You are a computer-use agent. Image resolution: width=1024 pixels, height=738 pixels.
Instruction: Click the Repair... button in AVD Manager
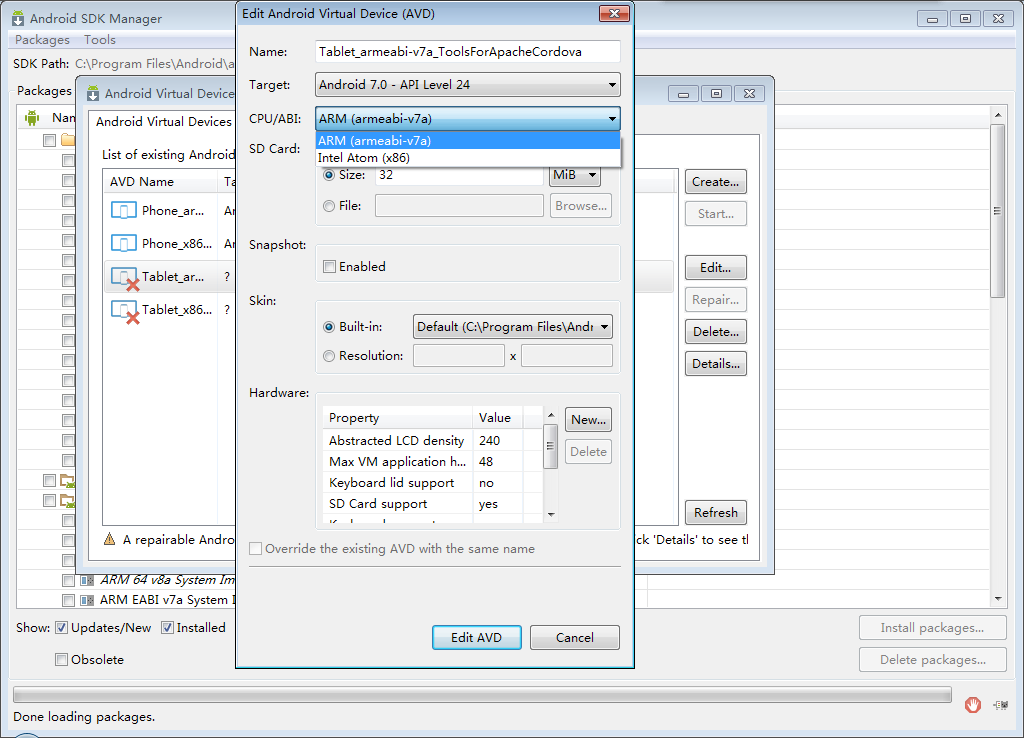[716, 300]
